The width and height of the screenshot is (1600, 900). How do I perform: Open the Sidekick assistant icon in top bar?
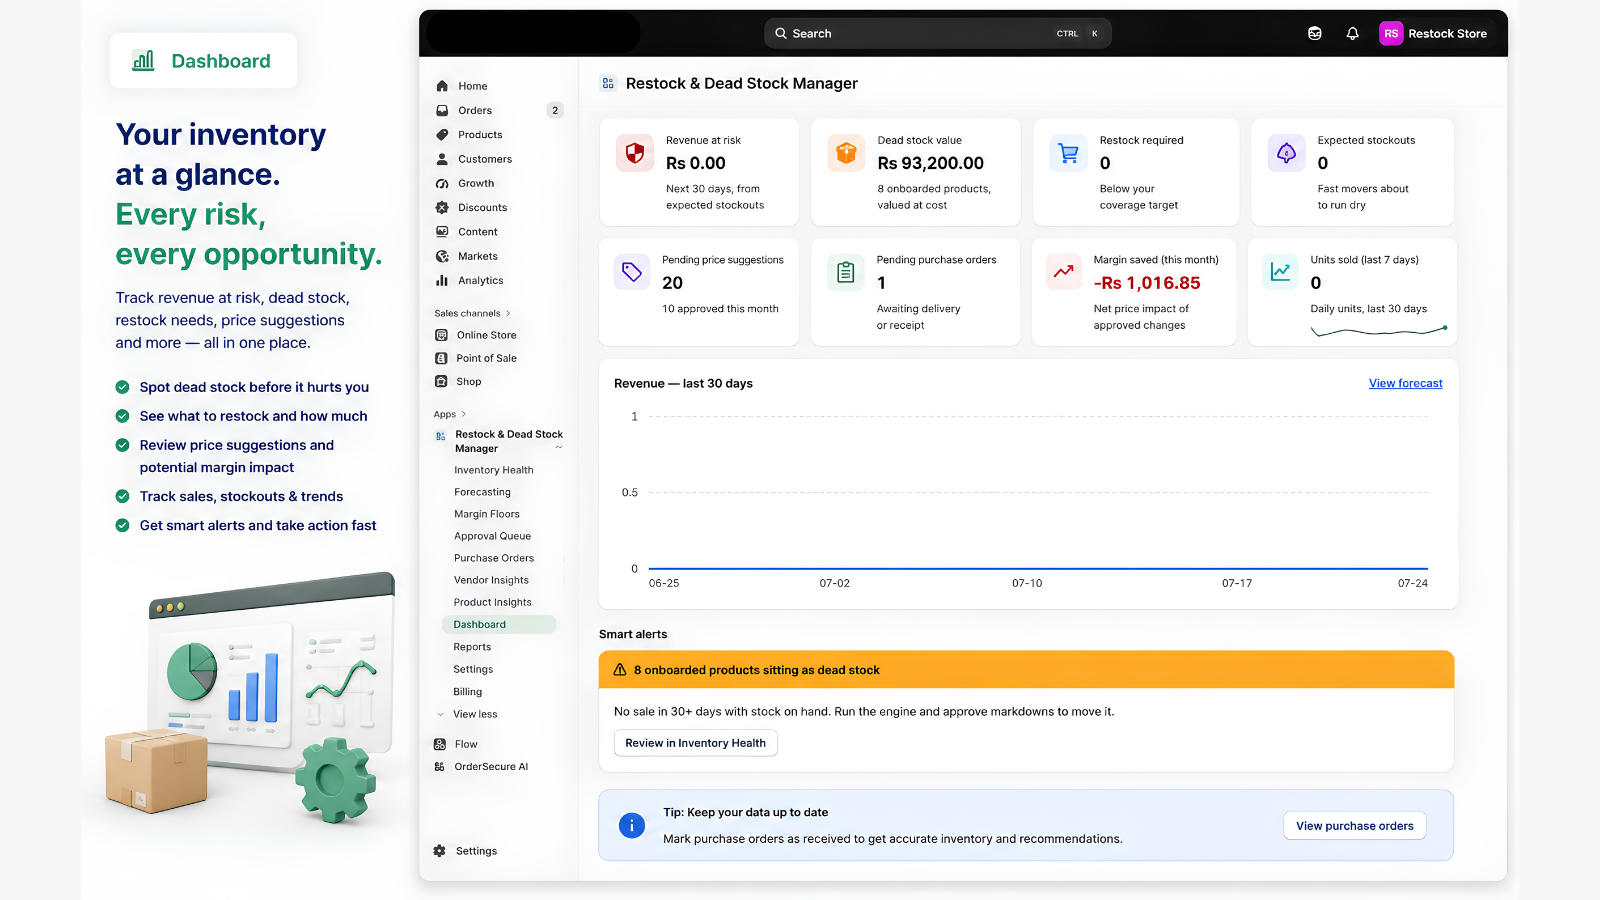(x=1315, y=33)
